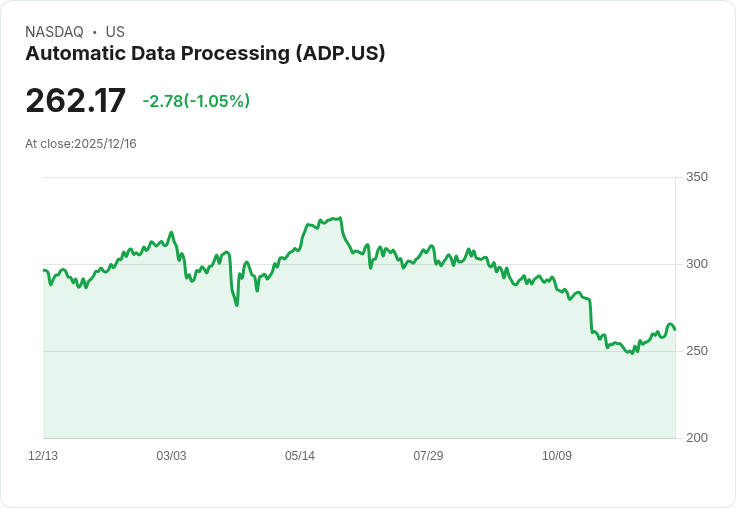Click the At close:2025/12/16 timestamp

coord(81,144)
